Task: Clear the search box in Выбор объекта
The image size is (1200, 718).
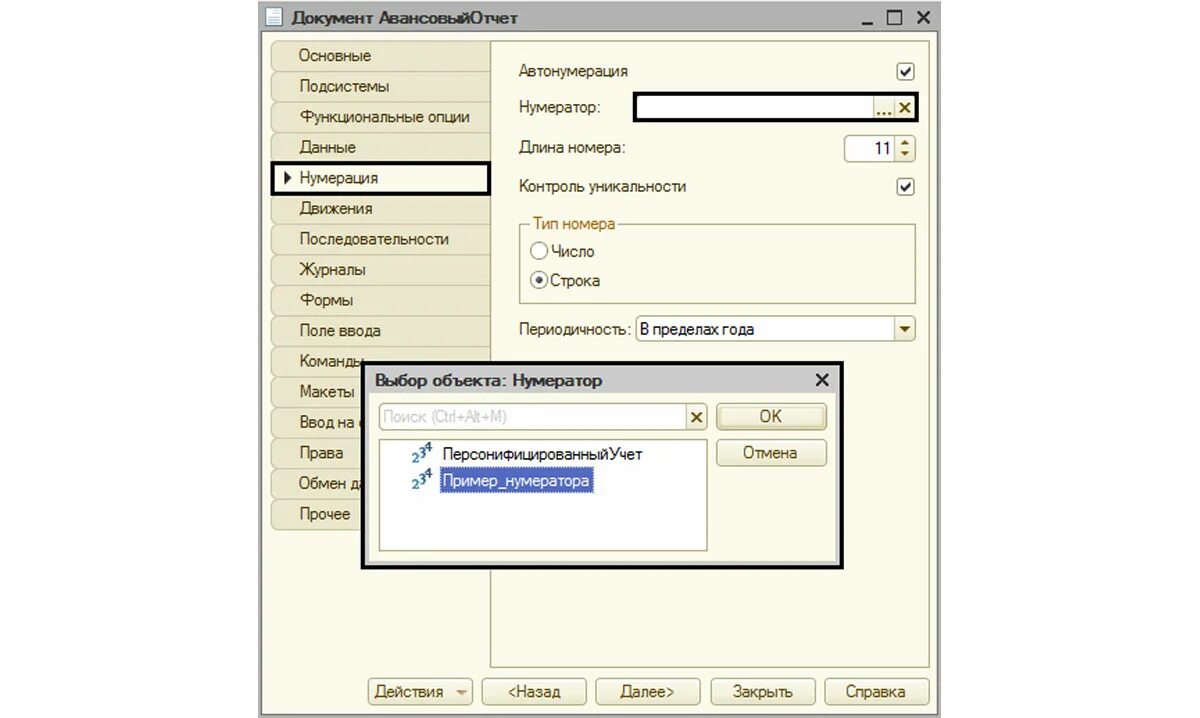Action: (696, 417)
